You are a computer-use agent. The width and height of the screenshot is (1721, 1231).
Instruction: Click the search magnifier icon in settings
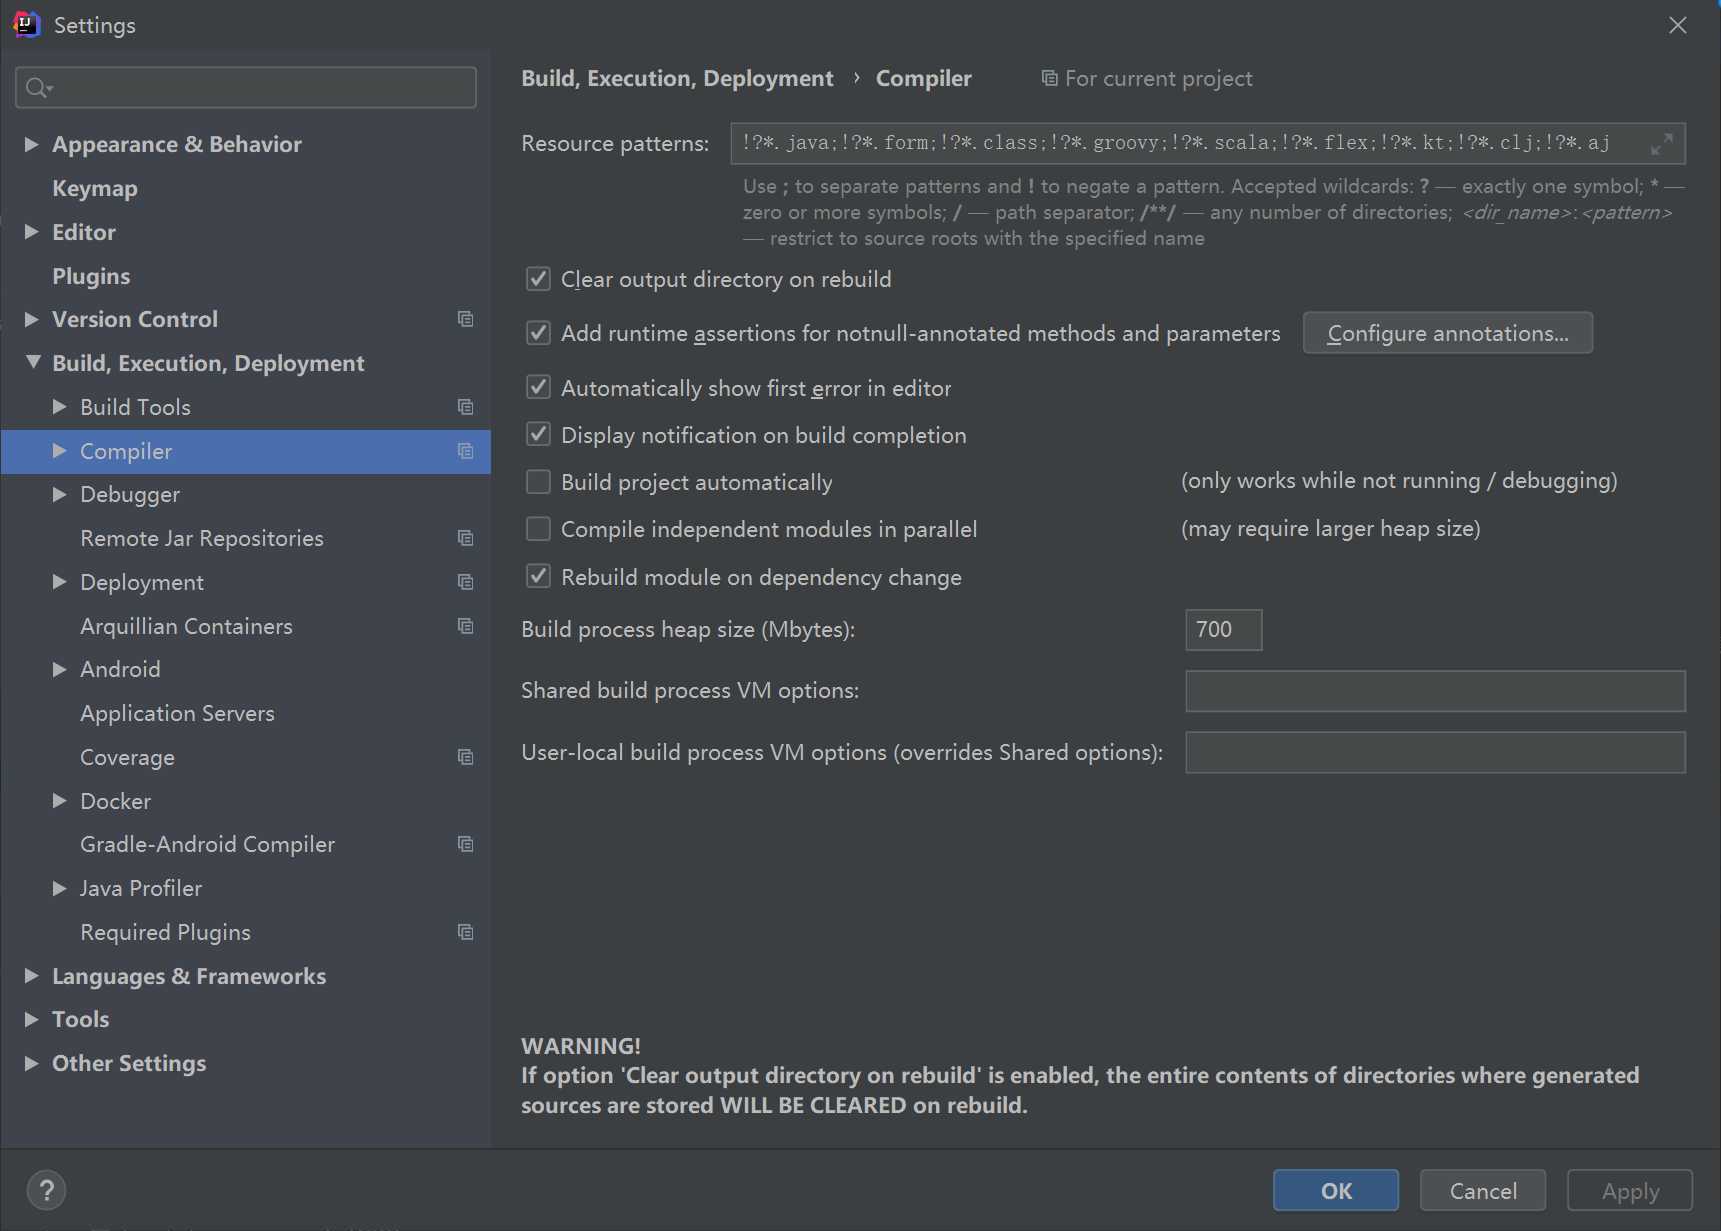[x=38, y=88]
